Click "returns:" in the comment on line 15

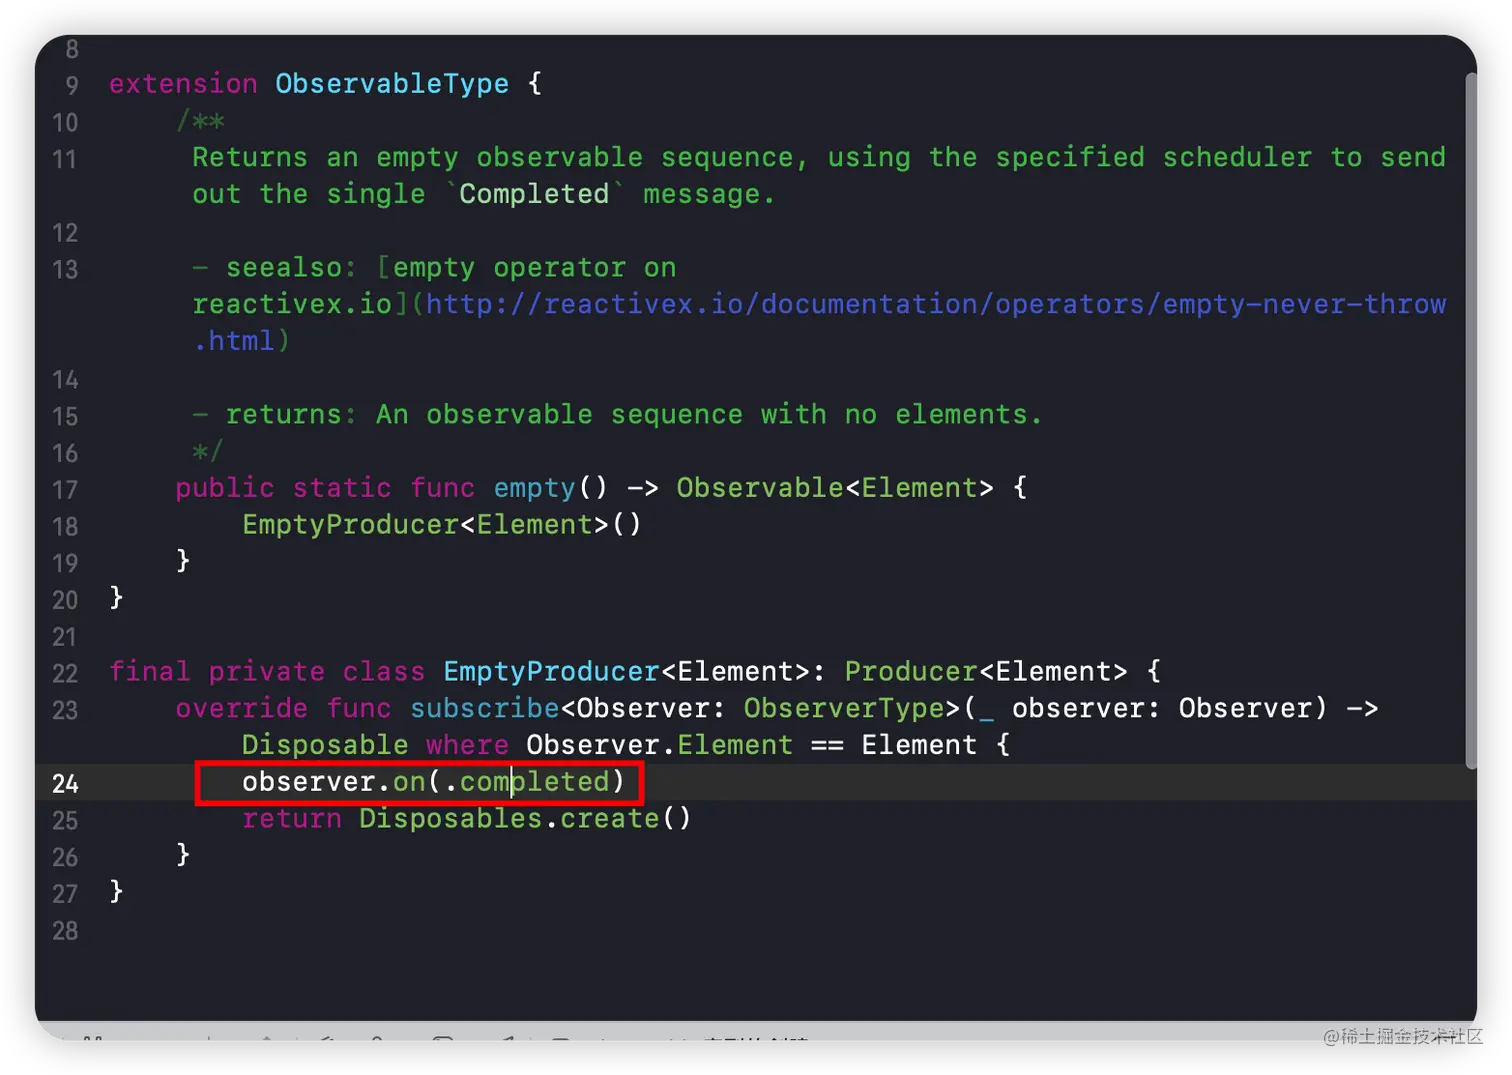[x=291, y=415]
